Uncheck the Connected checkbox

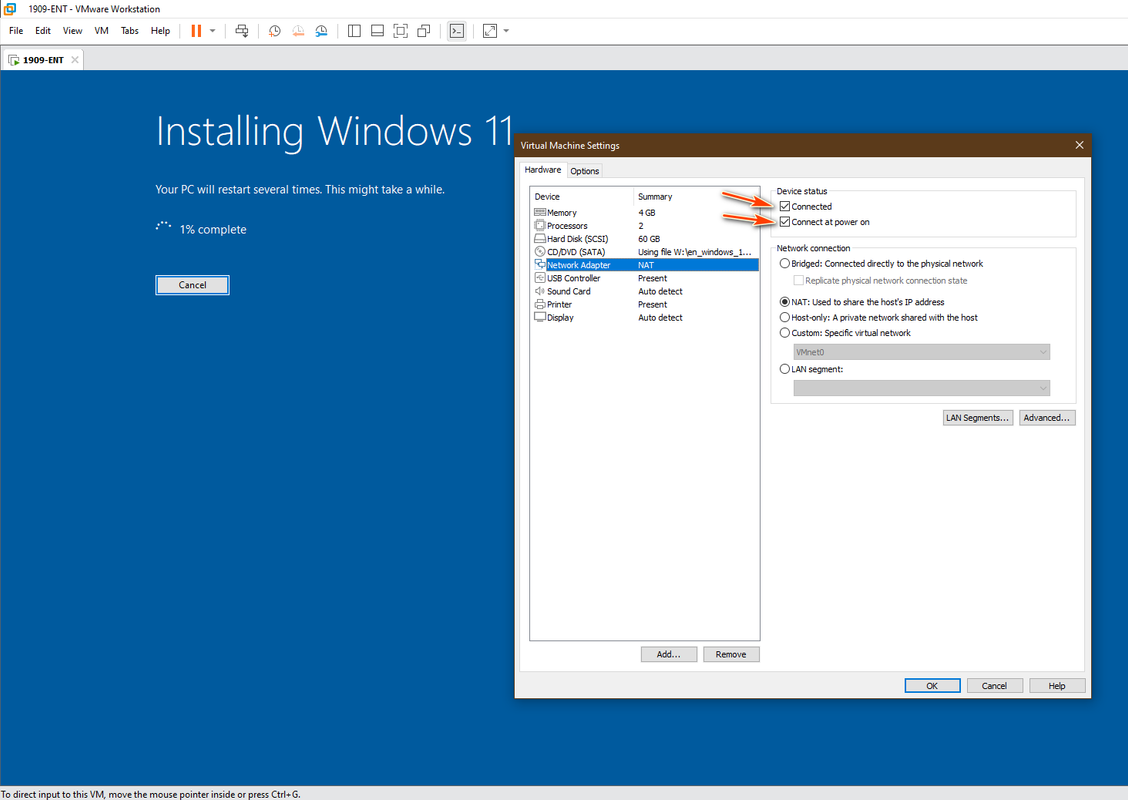785,206
